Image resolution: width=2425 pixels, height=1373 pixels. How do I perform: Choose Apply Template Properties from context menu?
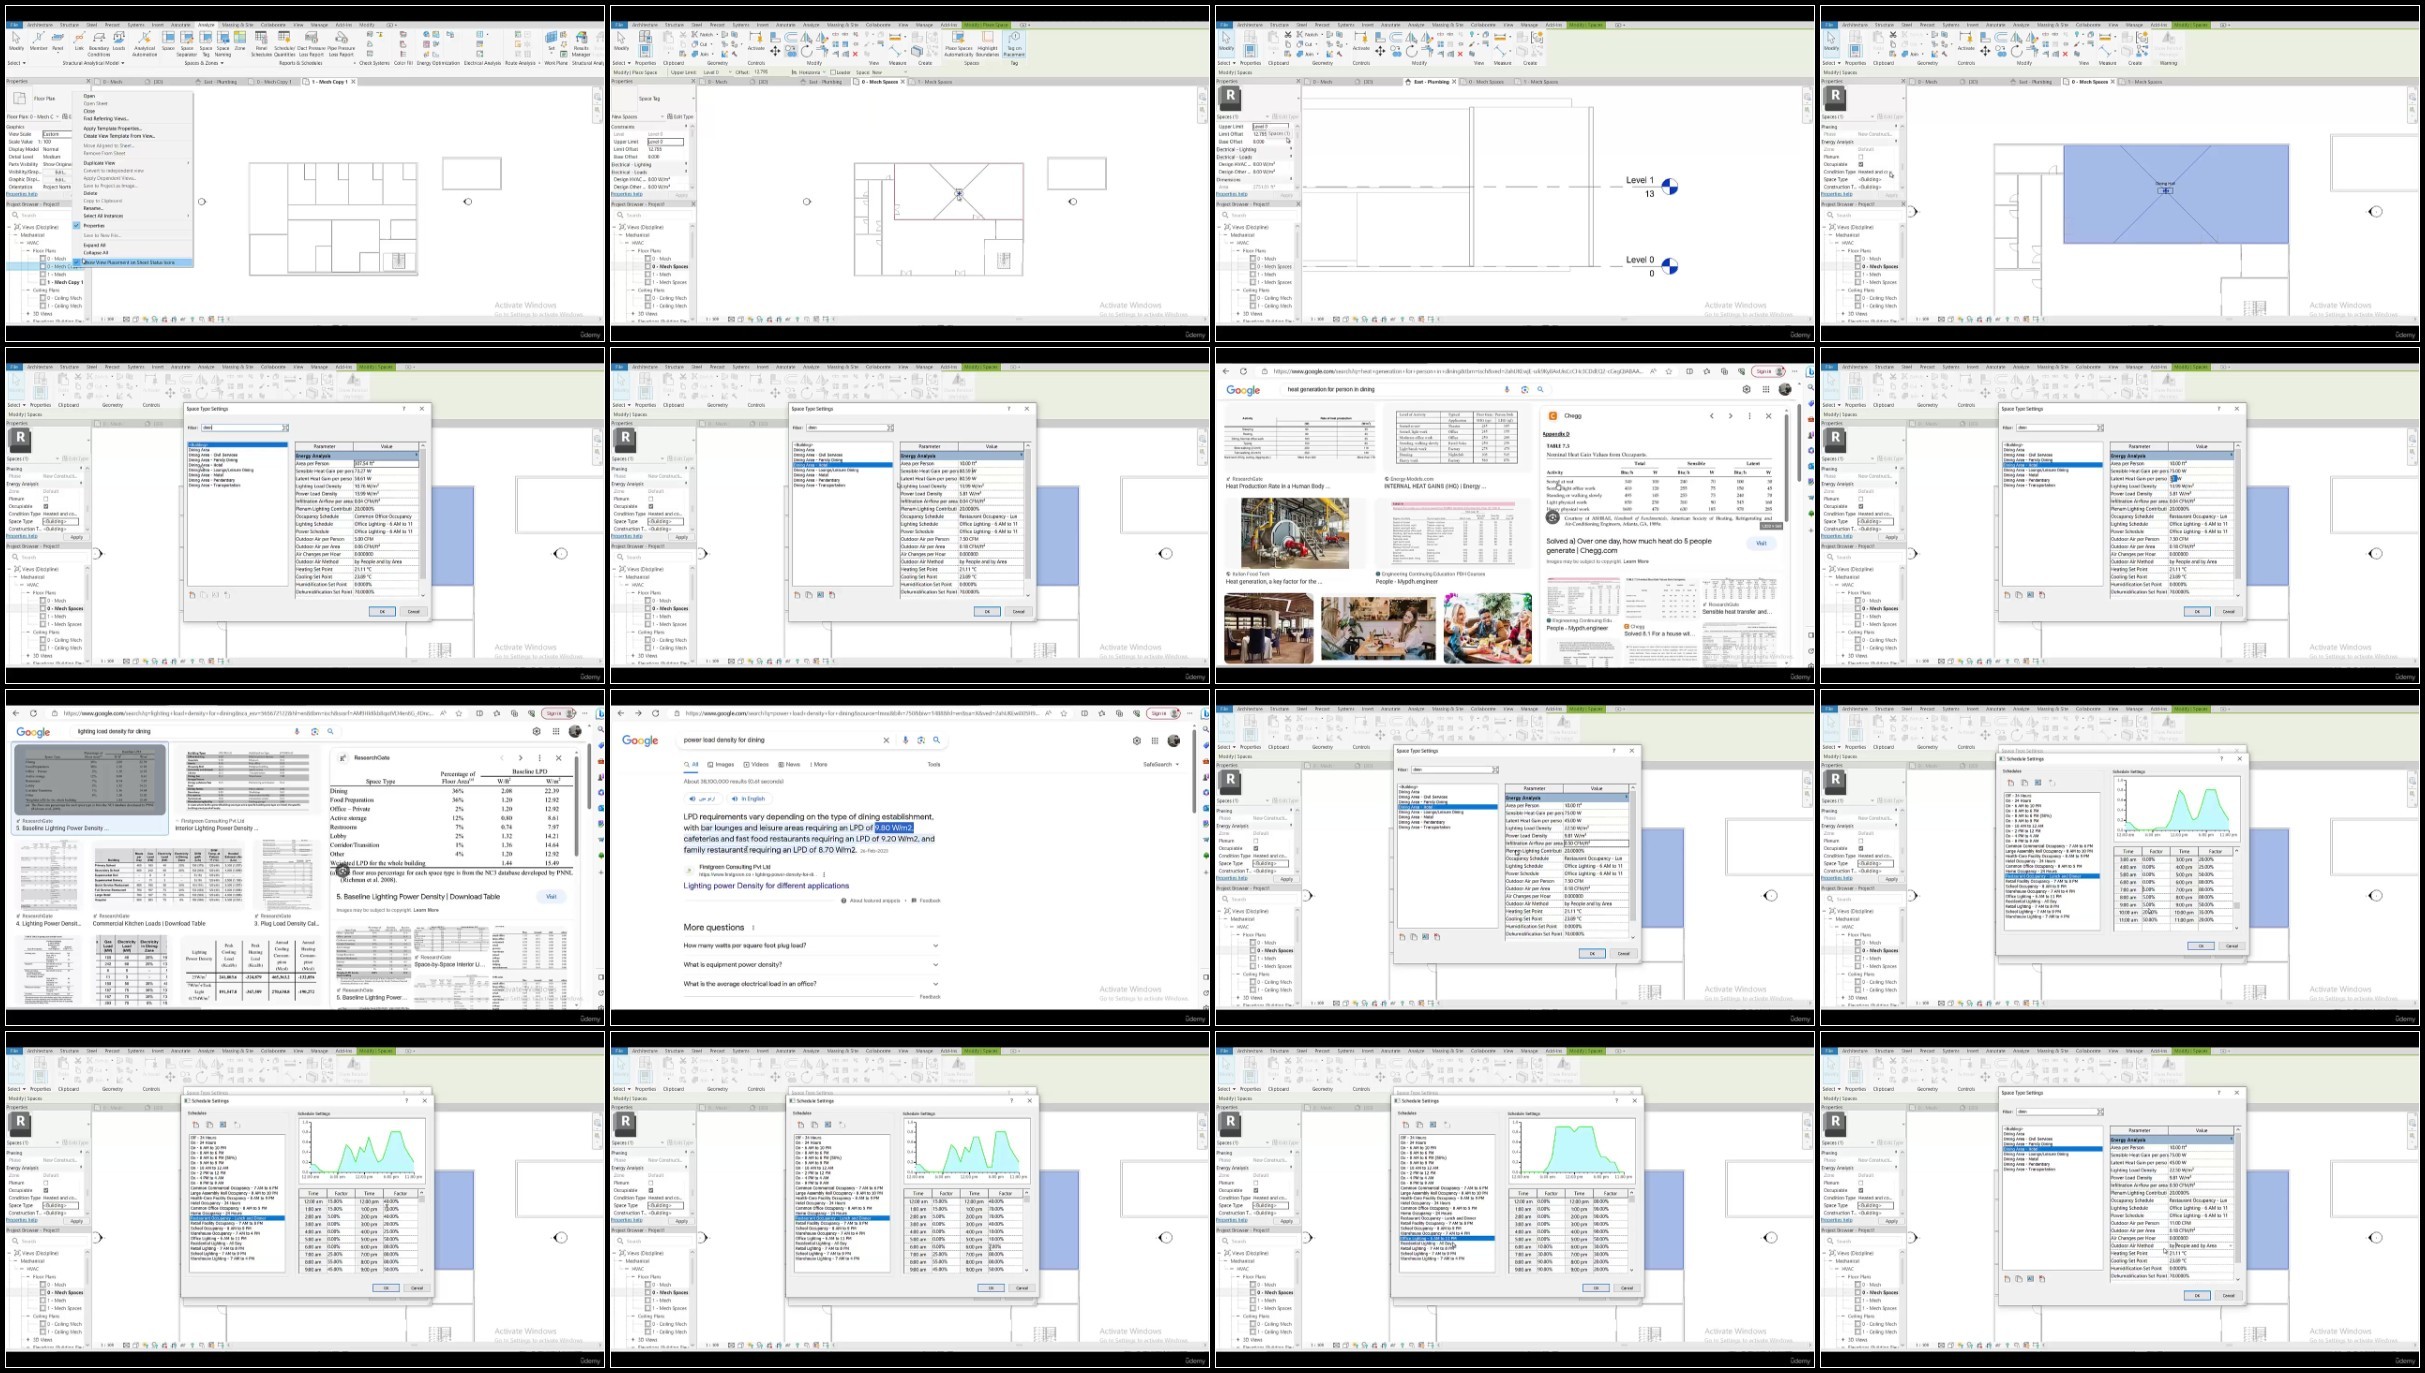[x=113, y=128]
